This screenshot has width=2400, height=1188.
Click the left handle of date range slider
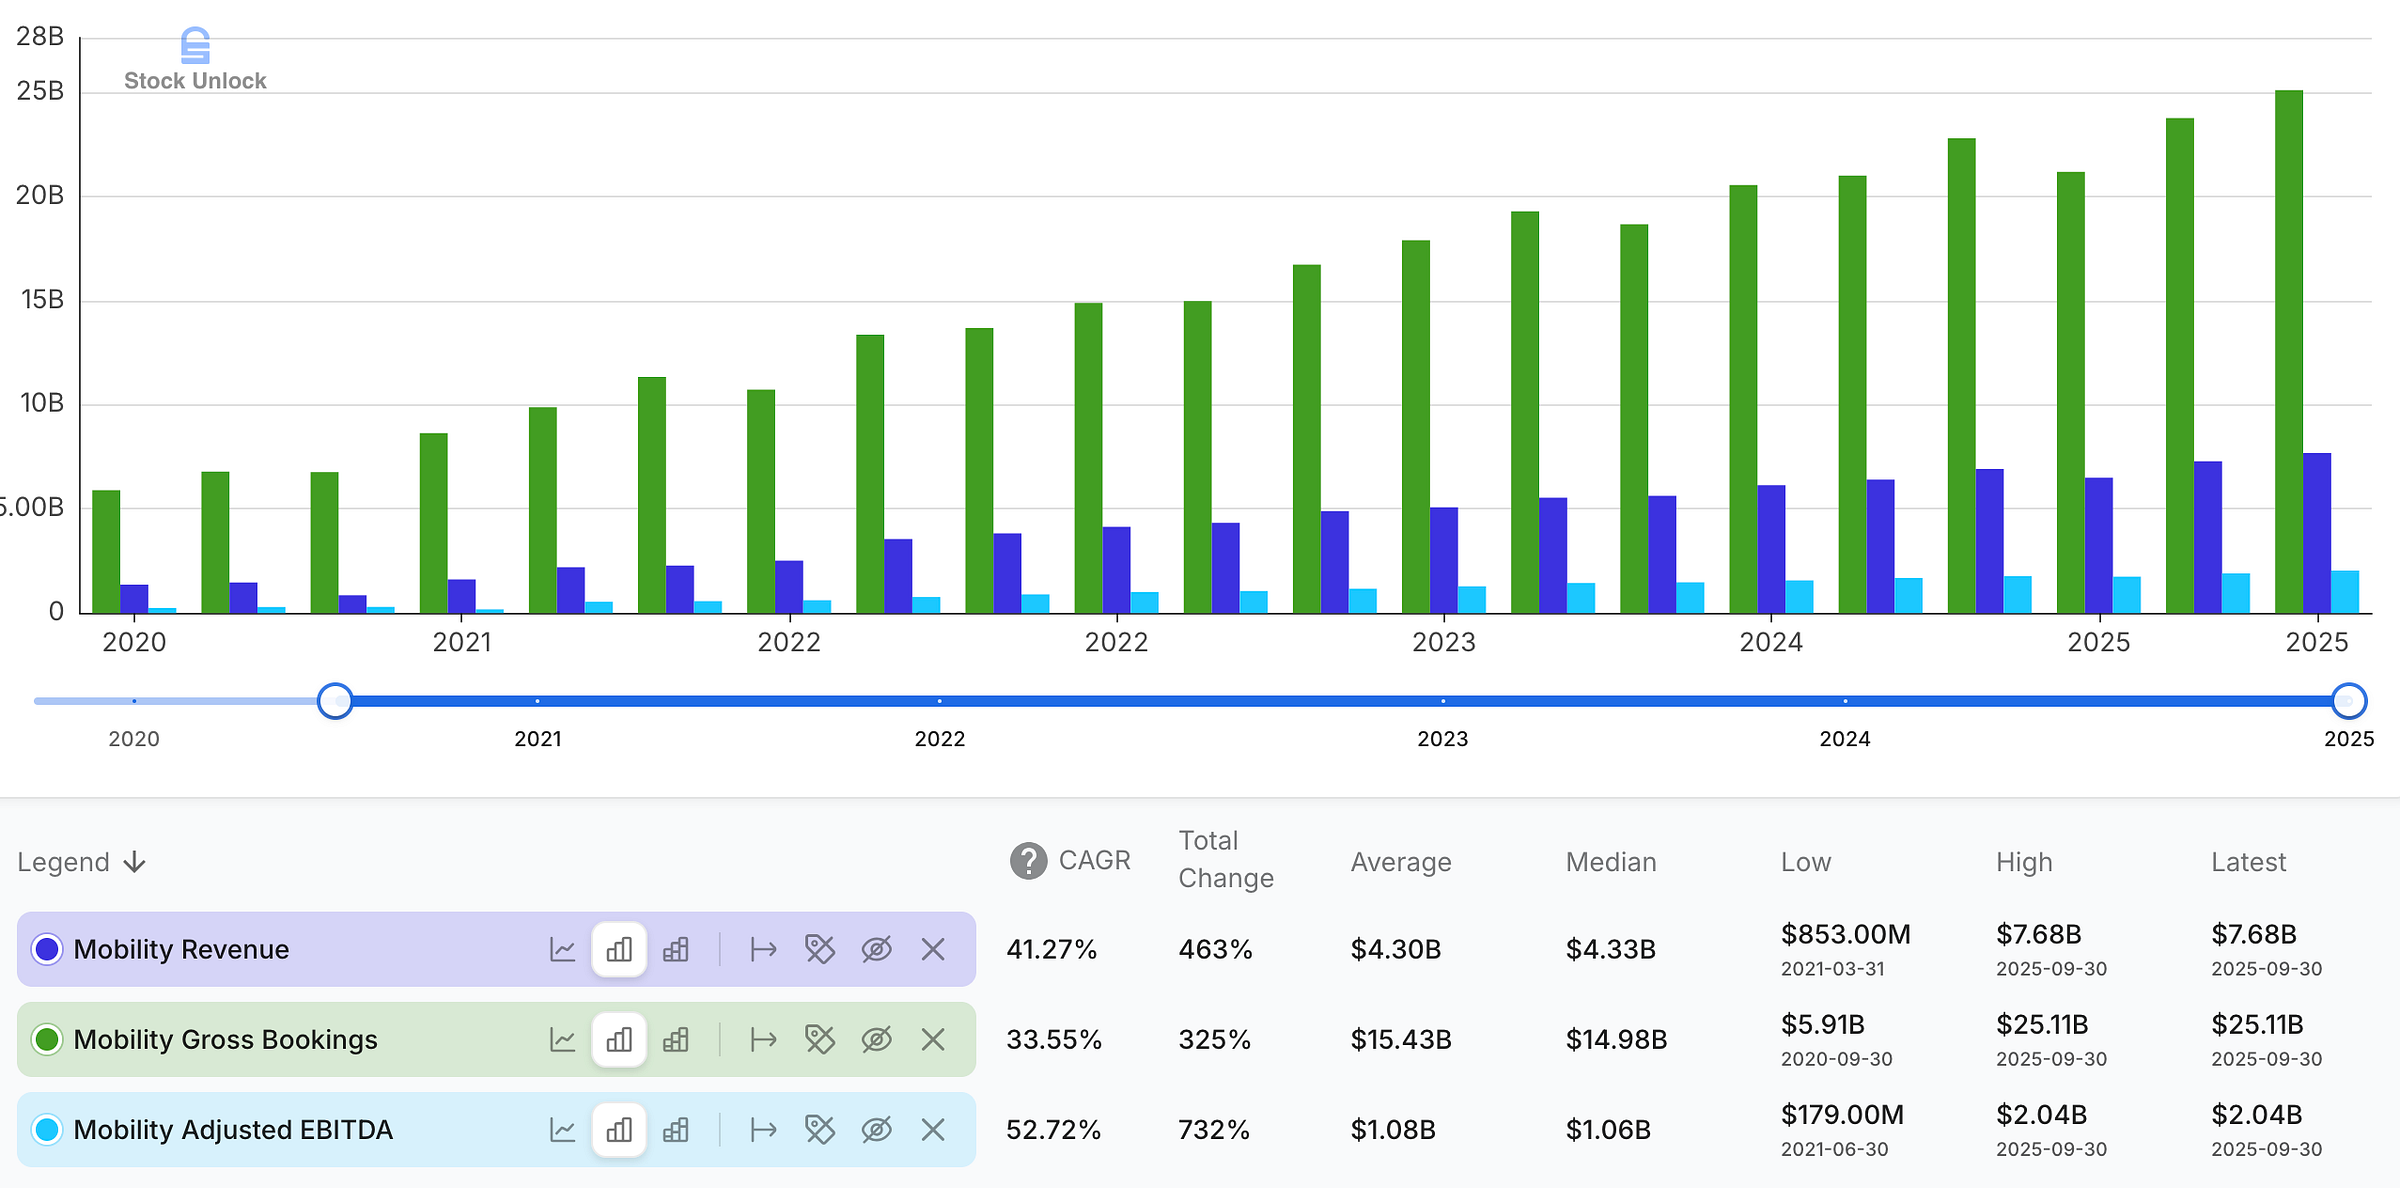tap(335, 701)
